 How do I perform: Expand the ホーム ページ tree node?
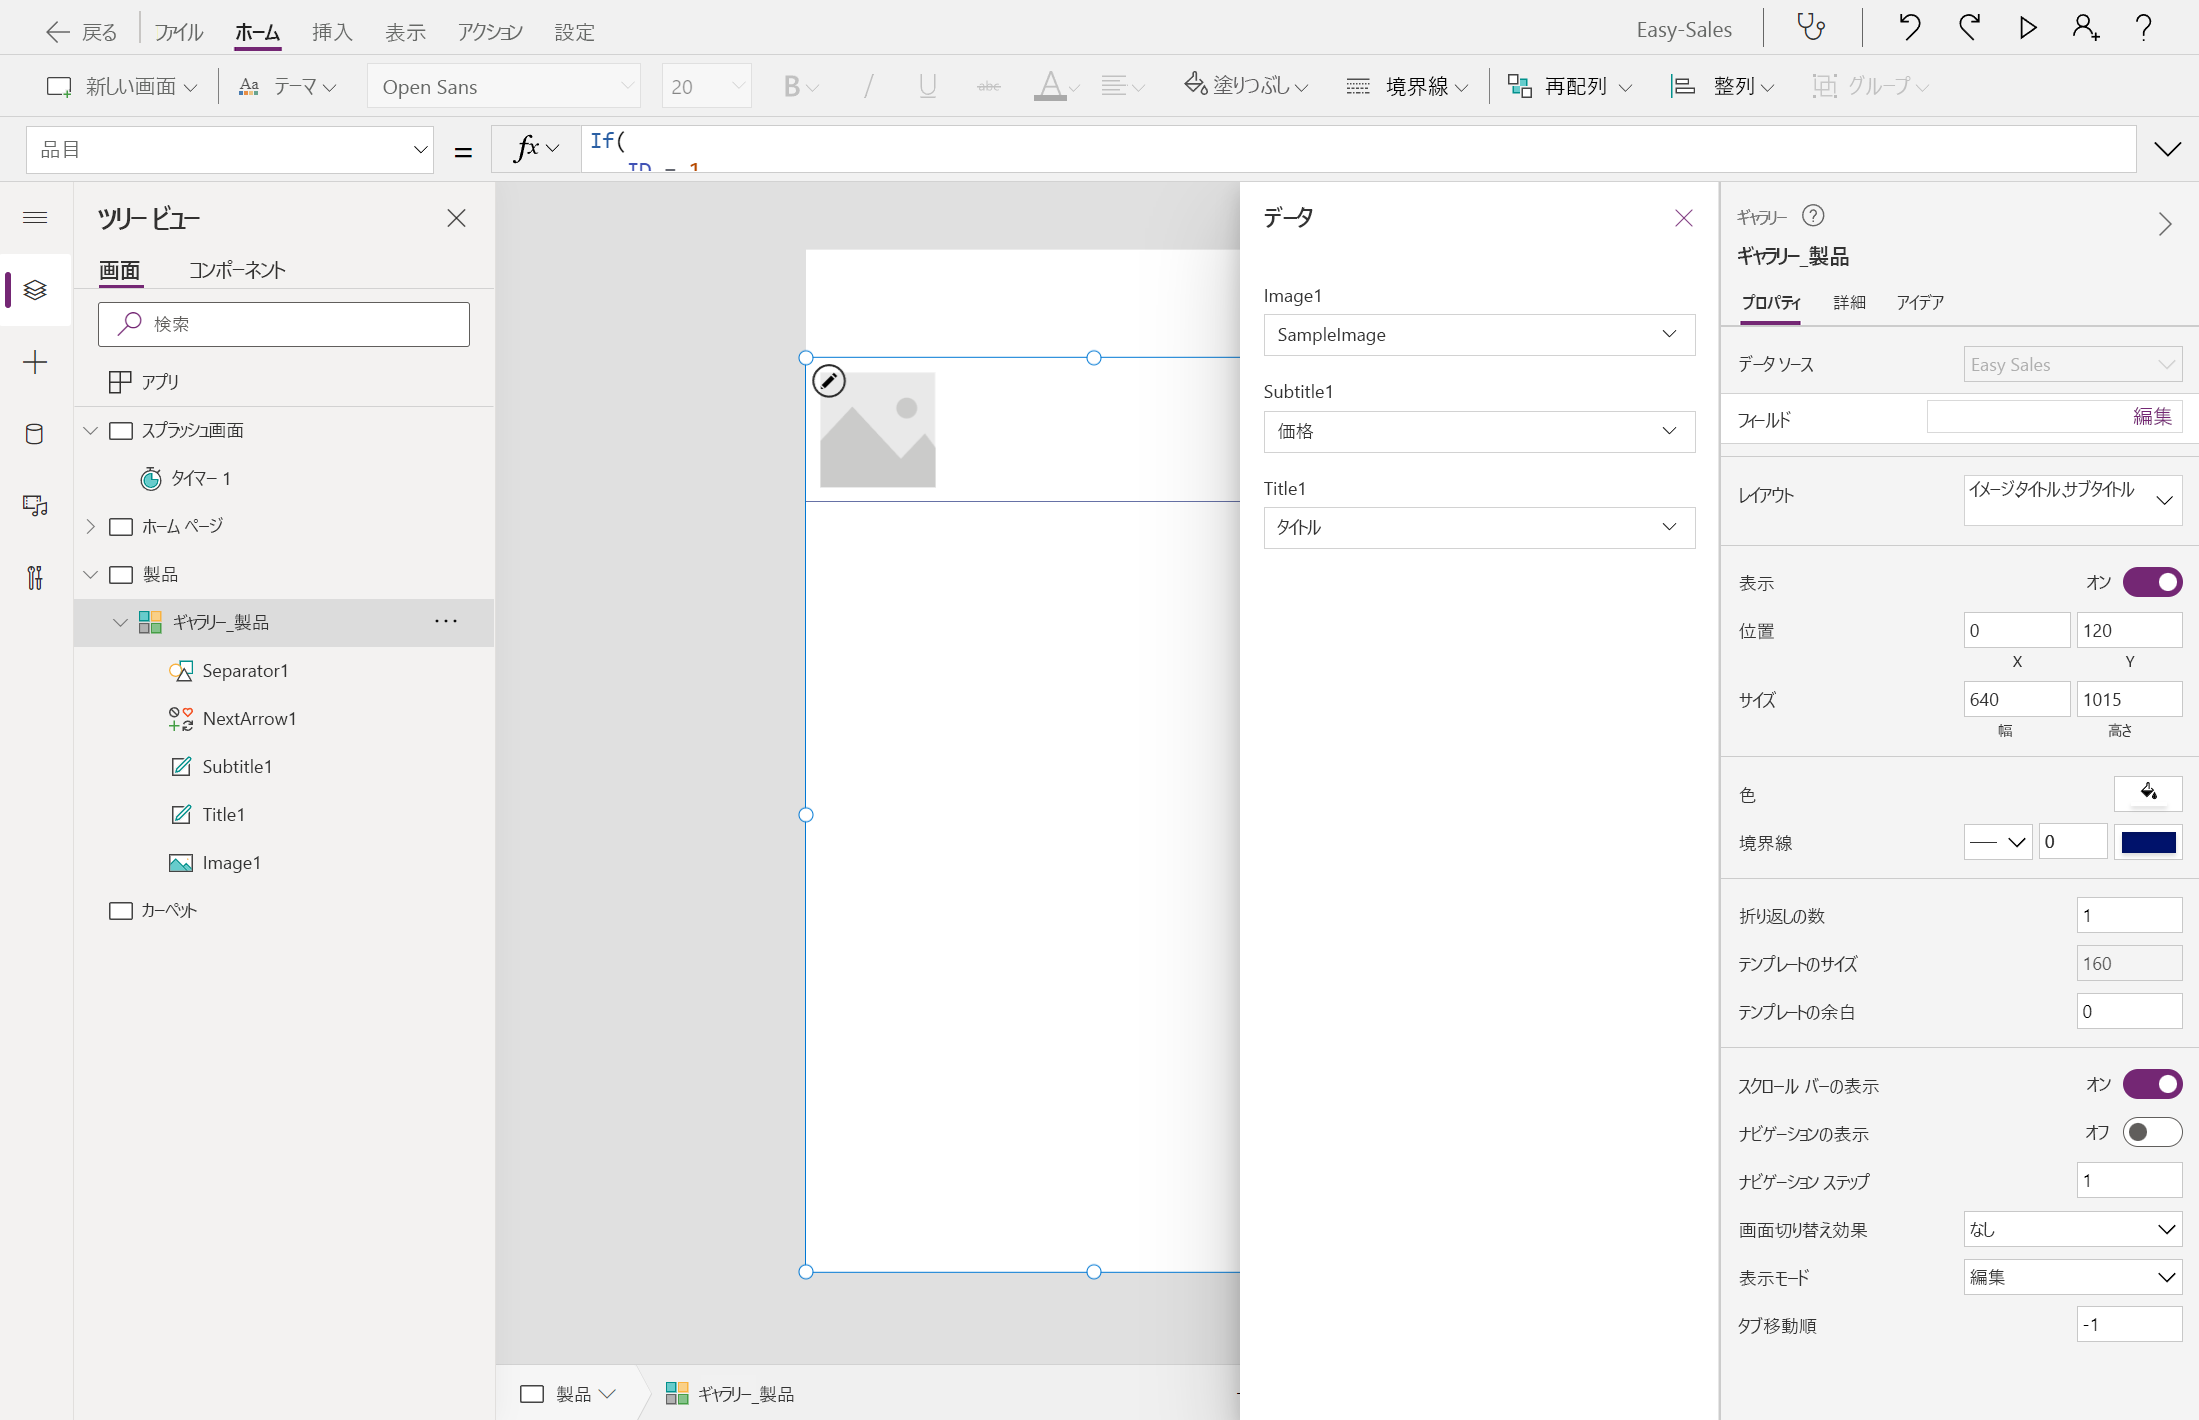coord(91,526)
